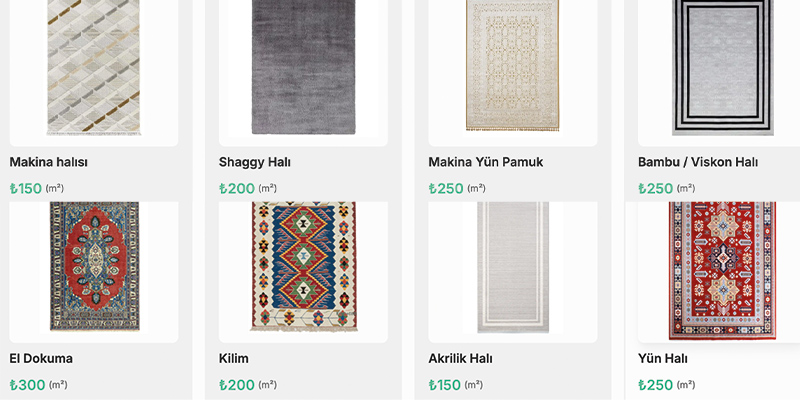800x400 pixels.
Task: Click the ₺150 price under Akrilik Halı
Action: (x=445, y=385)
